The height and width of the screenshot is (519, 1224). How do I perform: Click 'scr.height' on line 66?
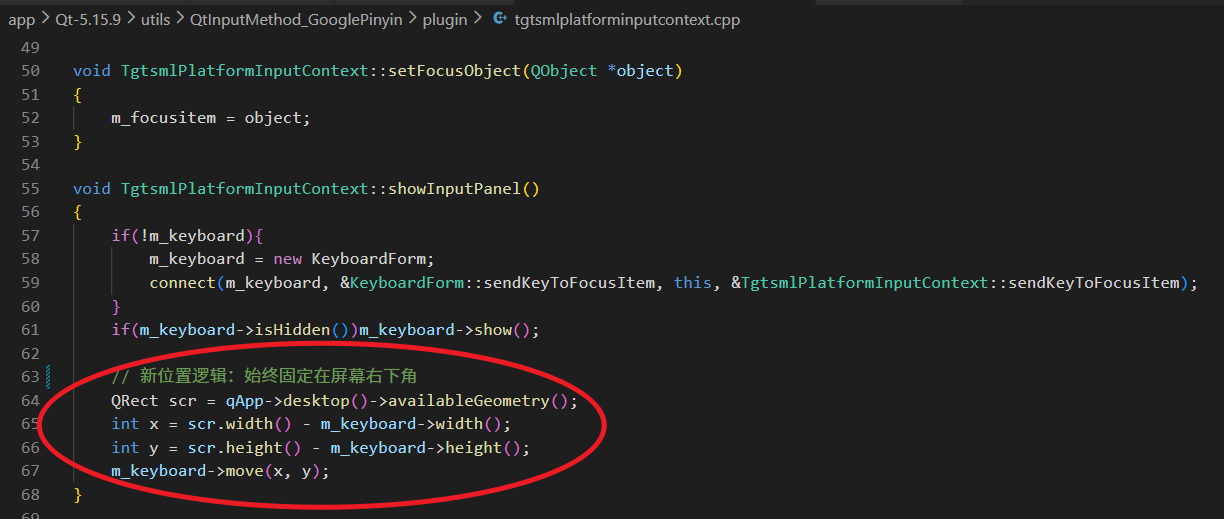tap(236, 448)
